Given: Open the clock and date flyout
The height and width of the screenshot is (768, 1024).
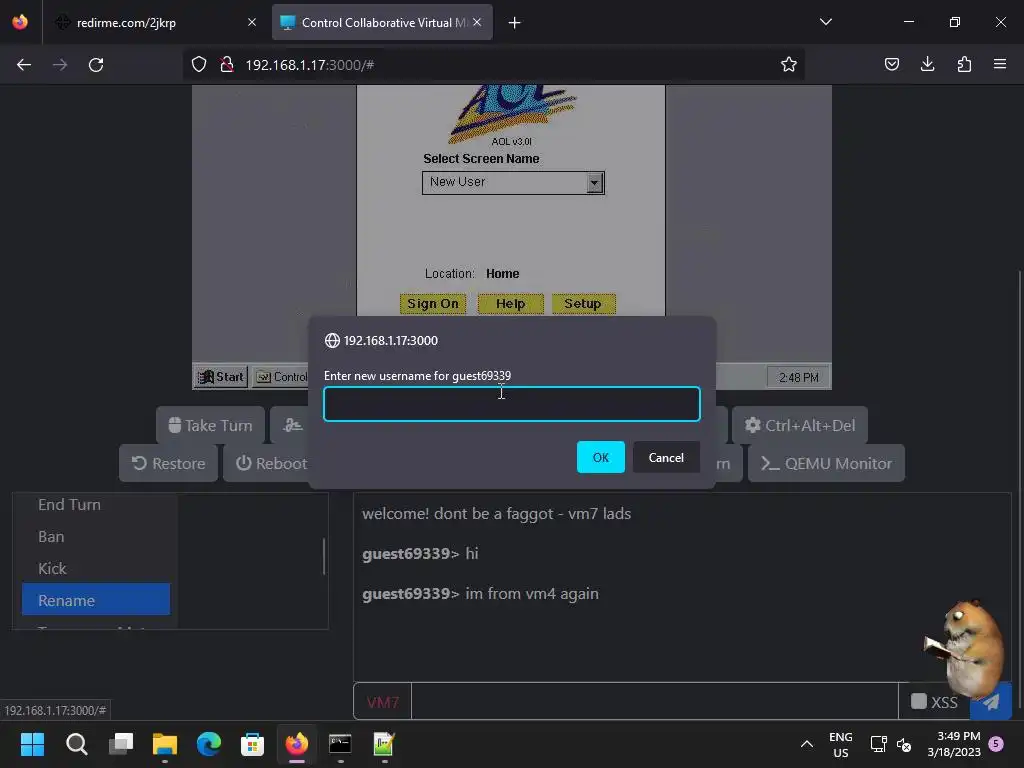Looking at the screenshot, I should 954,744.
